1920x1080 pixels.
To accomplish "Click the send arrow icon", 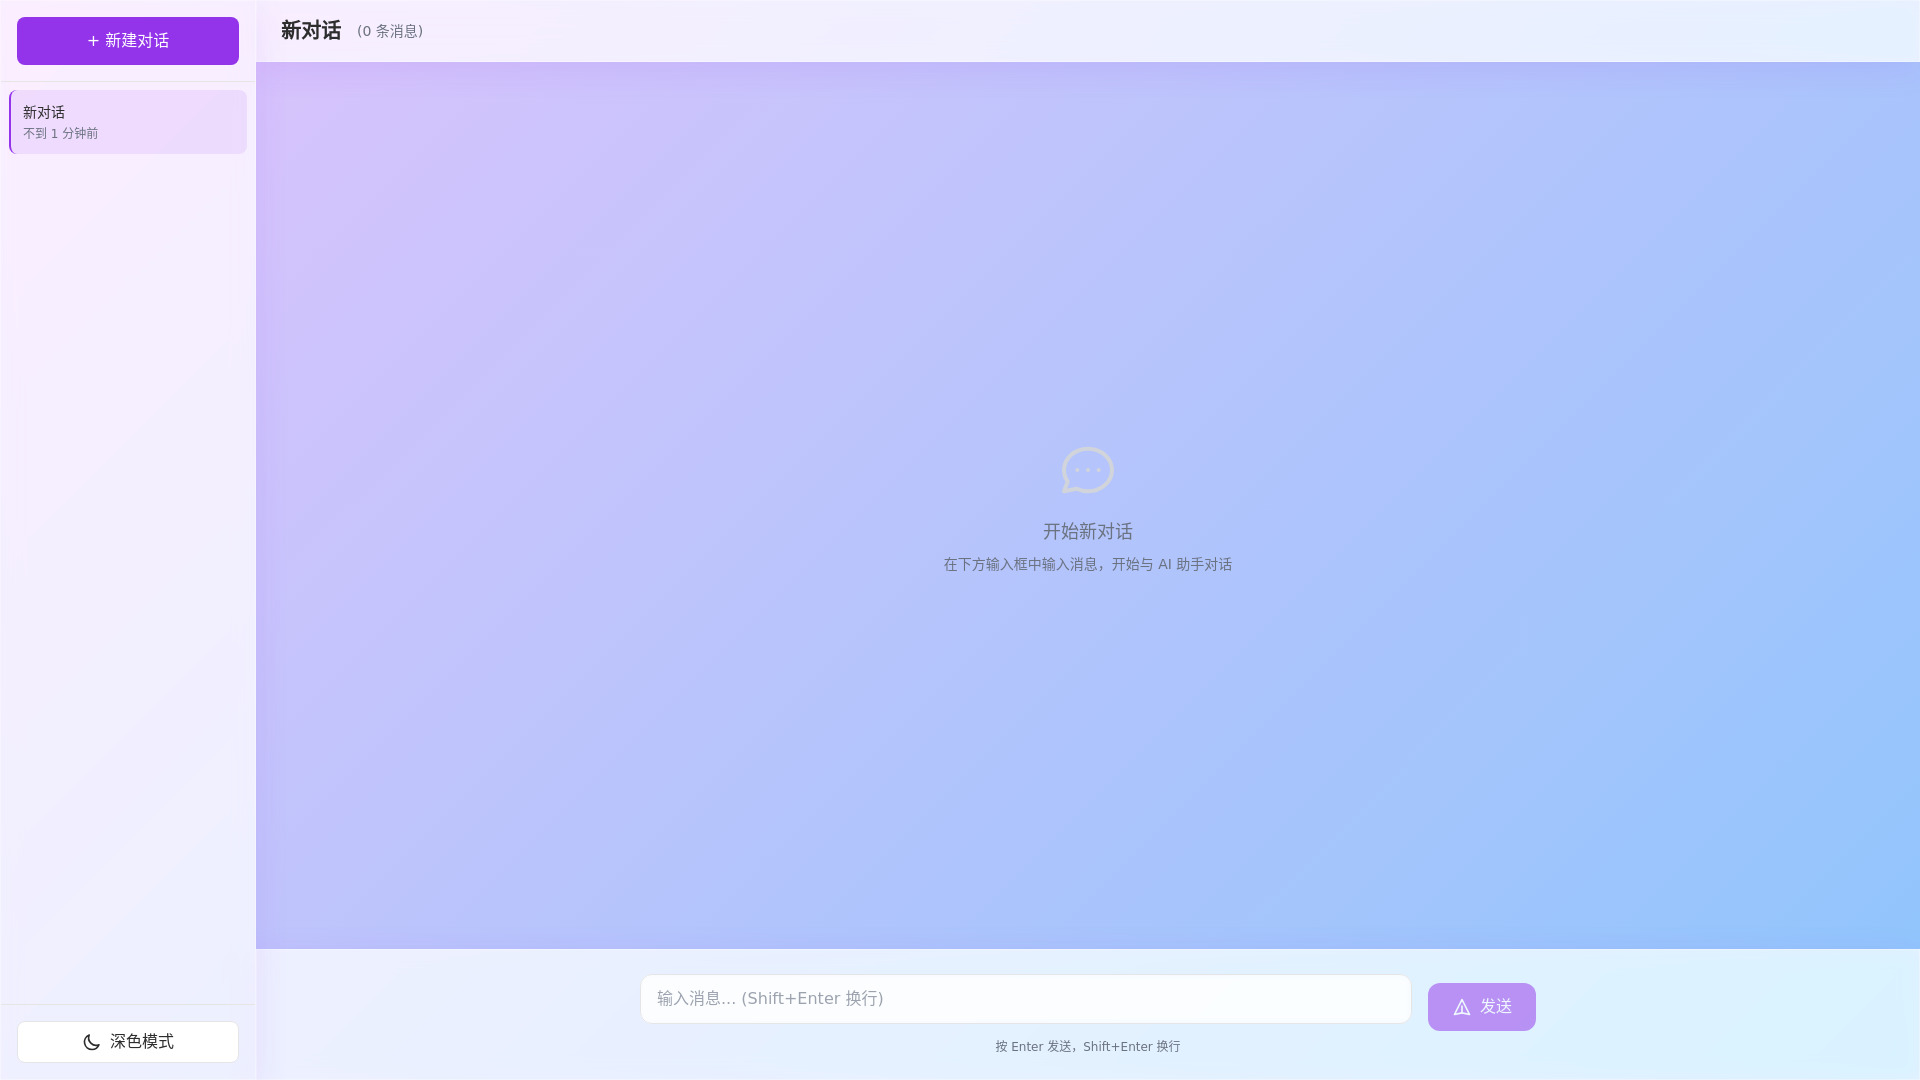I will [x=1462, y=1007].
